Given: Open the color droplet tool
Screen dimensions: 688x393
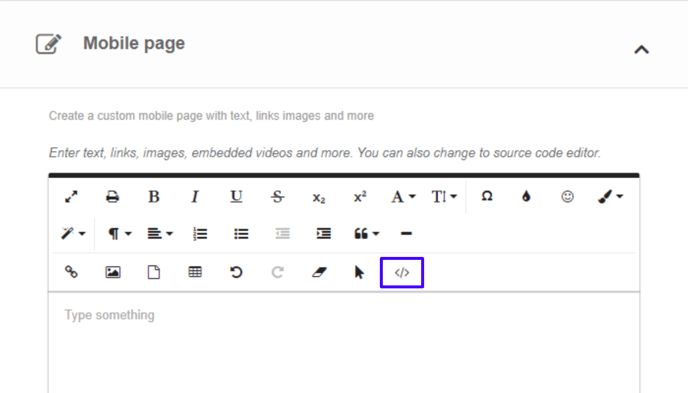Looking at the screenshot, I should (x=526, y=196).
